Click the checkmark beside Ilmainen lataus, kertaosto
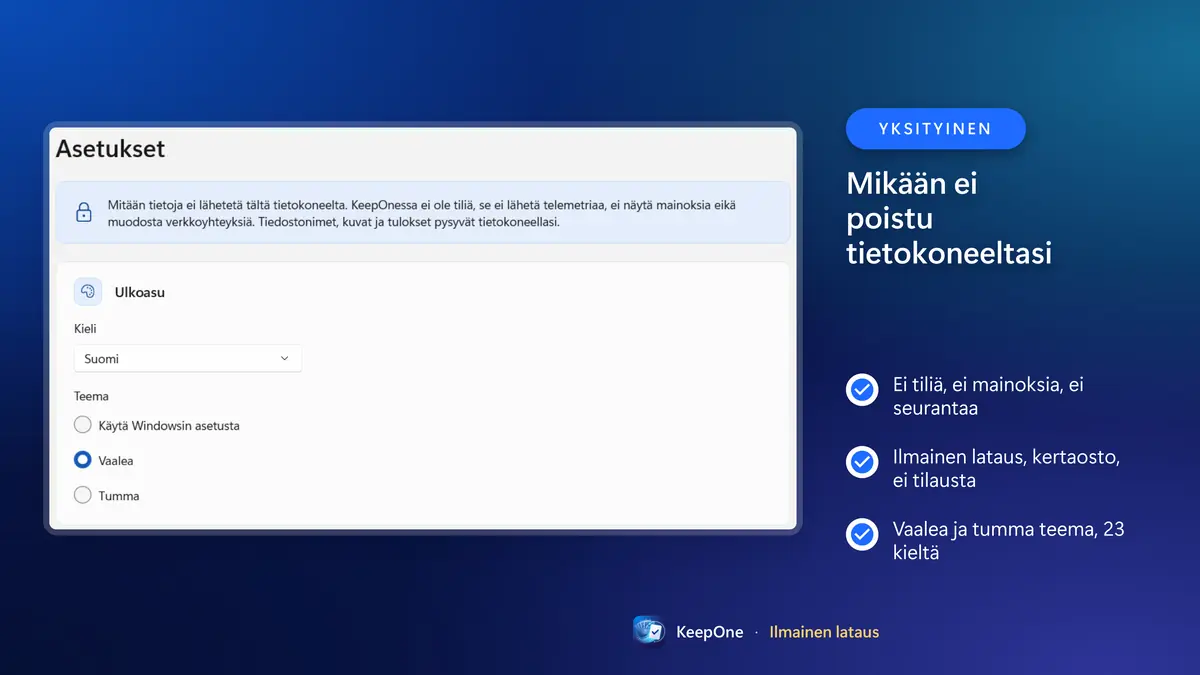Image resolution: width=1200 pixels, height=675 pixels. click(x=862, y=462)
